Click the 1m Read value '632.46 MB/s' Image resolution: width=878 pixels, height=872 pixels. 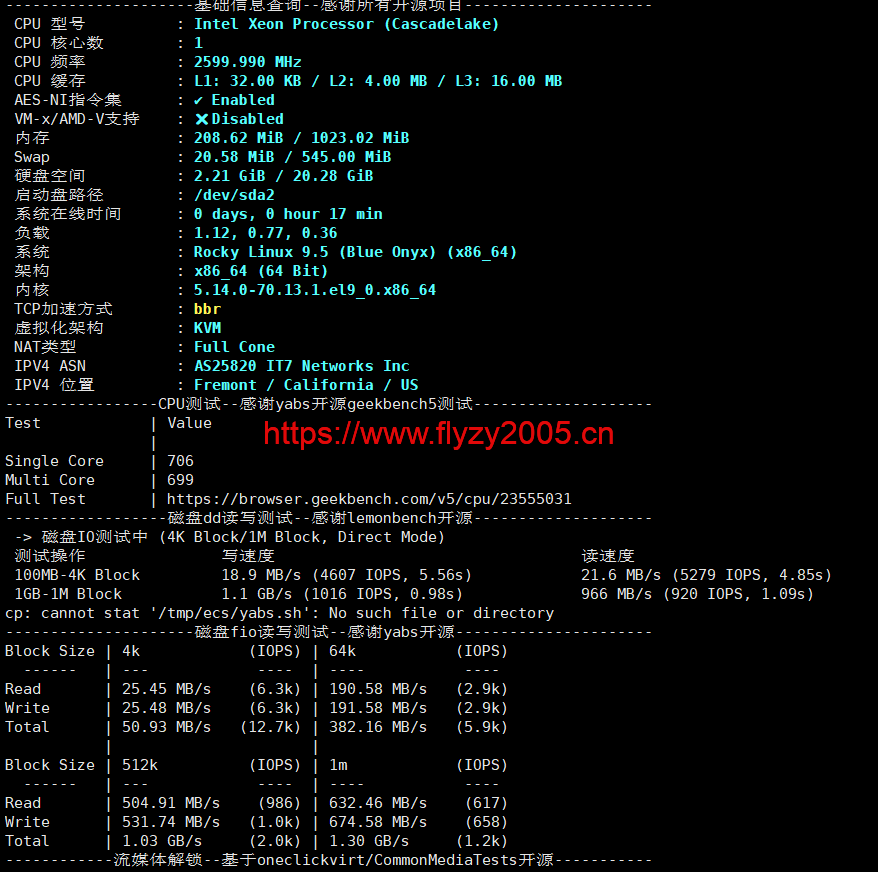[378, 803]
